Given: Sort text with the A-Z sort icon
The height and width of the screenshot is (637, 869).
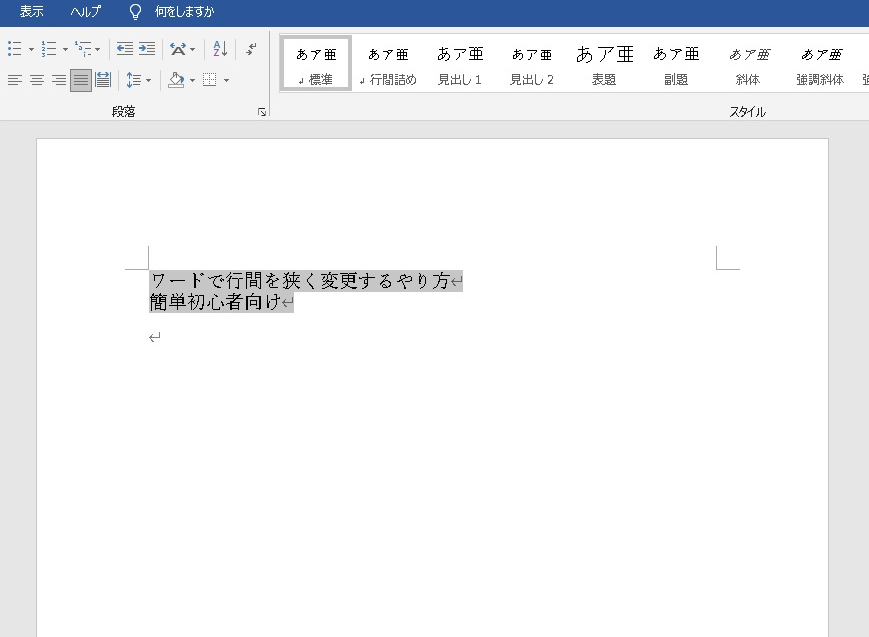Looking at the screenshot, I should [x=220, y=49].
